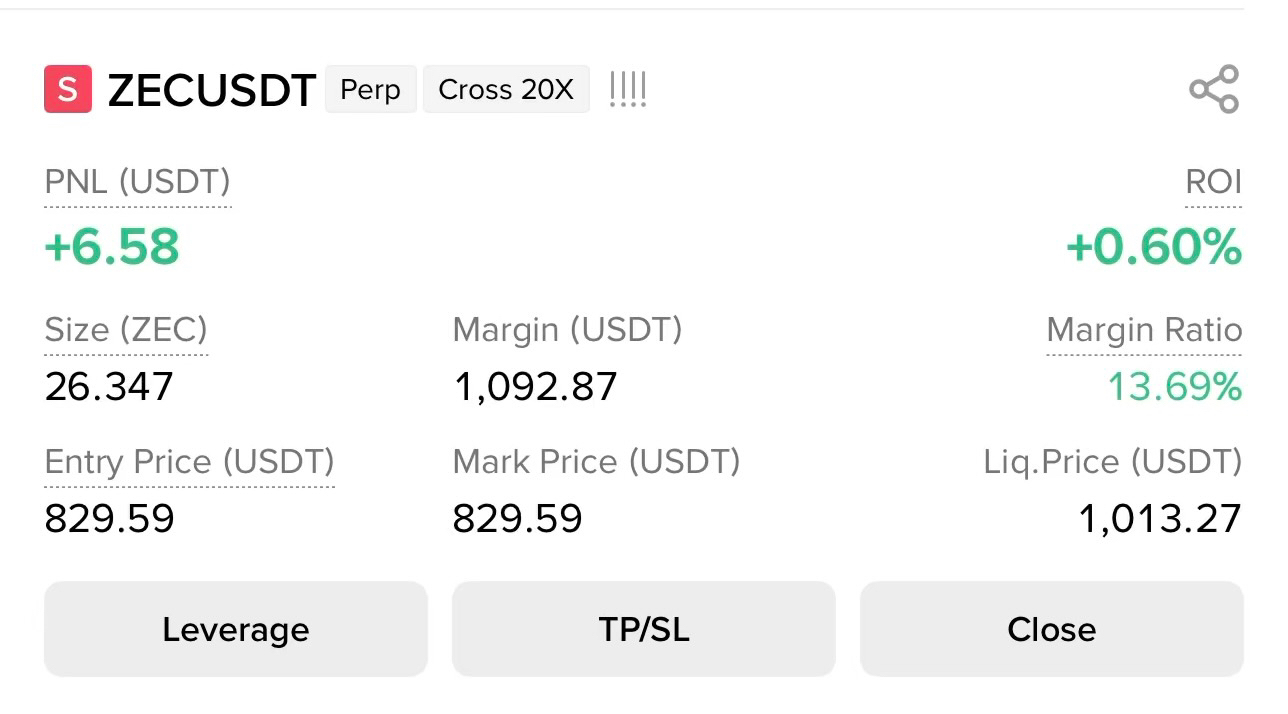This screenshot has height=714, width=1288.
Task: Select the +6.58 PNL value
Action: click(112, 246)
